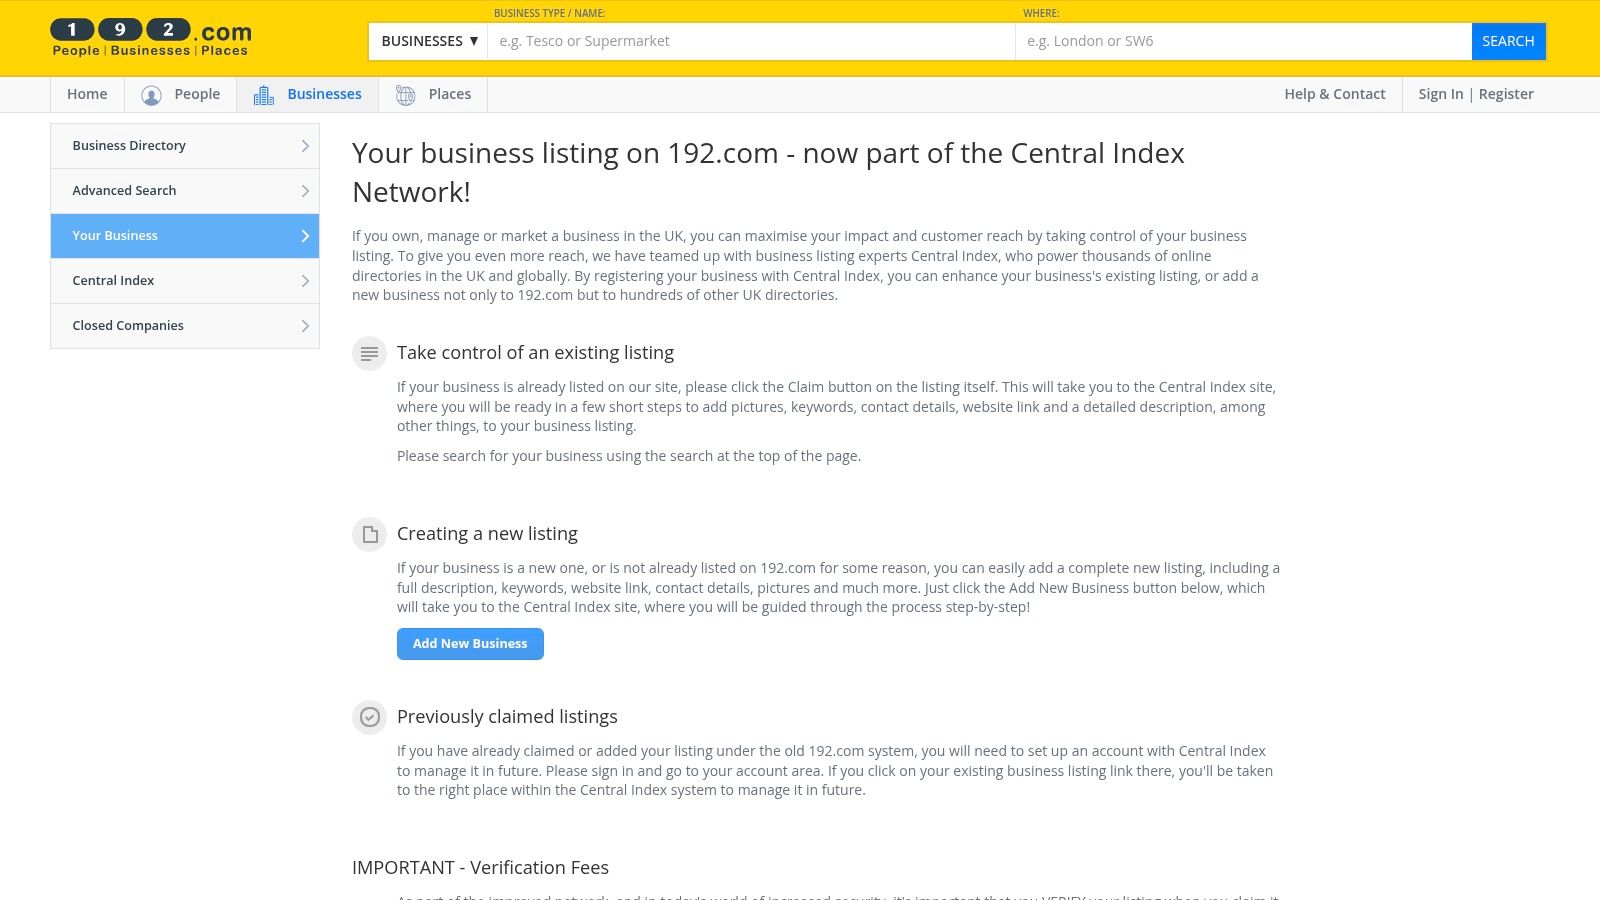Select the People navigation icon
The height and width of the screenshot is (900, 1600).
point(152,94)
